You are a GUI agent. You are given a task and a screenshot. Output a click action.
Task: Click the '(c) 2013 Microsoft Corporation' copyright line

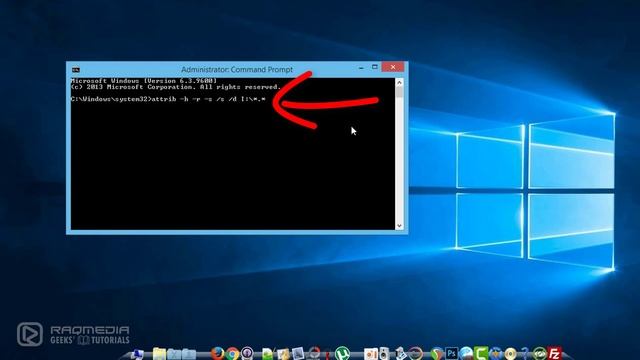[176, 87]
